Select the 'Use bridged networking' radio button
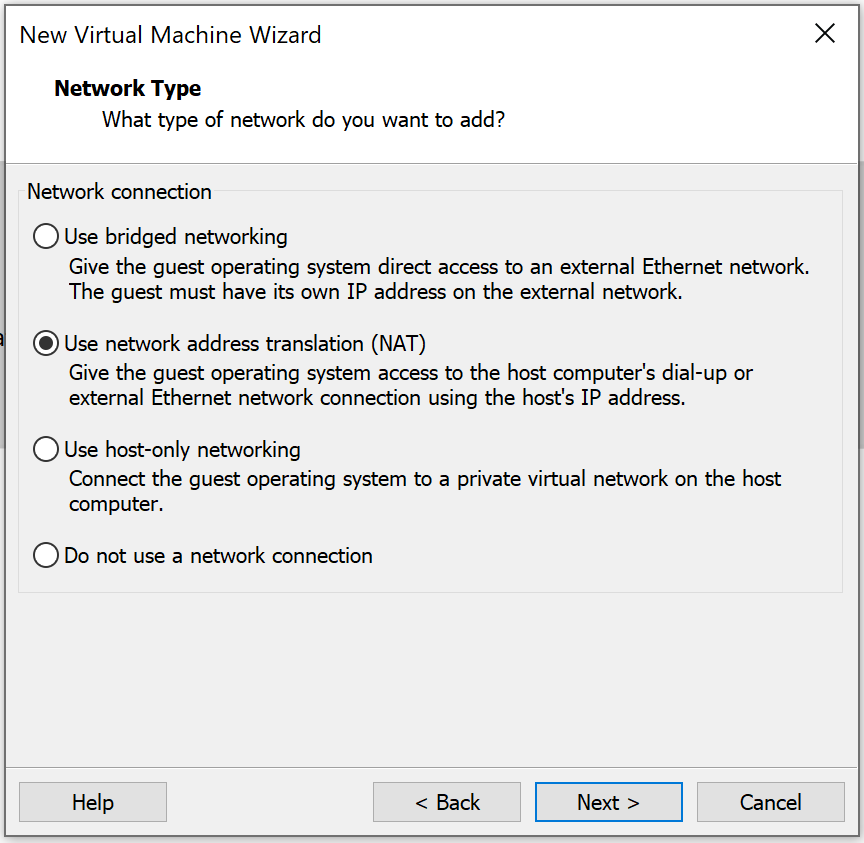 [175, 236]
